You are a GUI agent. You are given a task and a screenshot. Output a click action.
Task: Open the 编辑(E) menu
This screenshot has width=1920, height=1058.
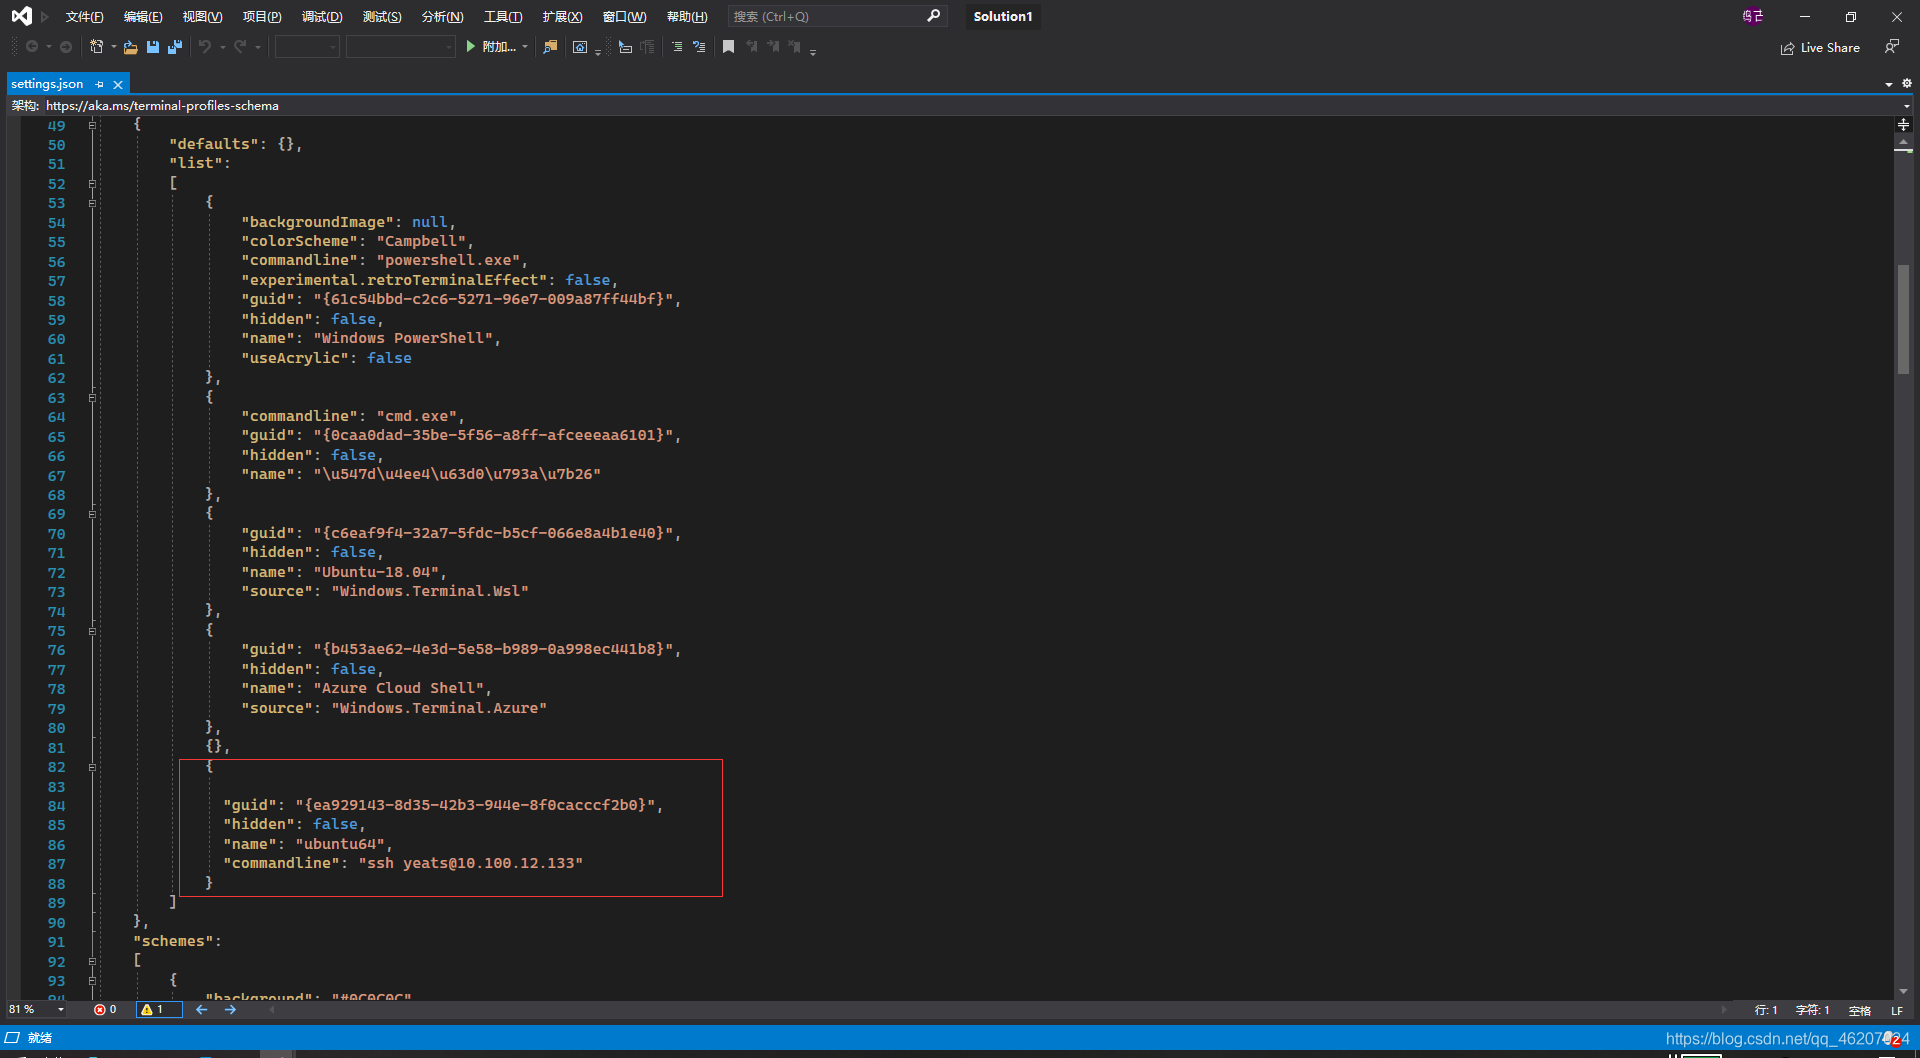pyautogui.click(x=143, y=16)
